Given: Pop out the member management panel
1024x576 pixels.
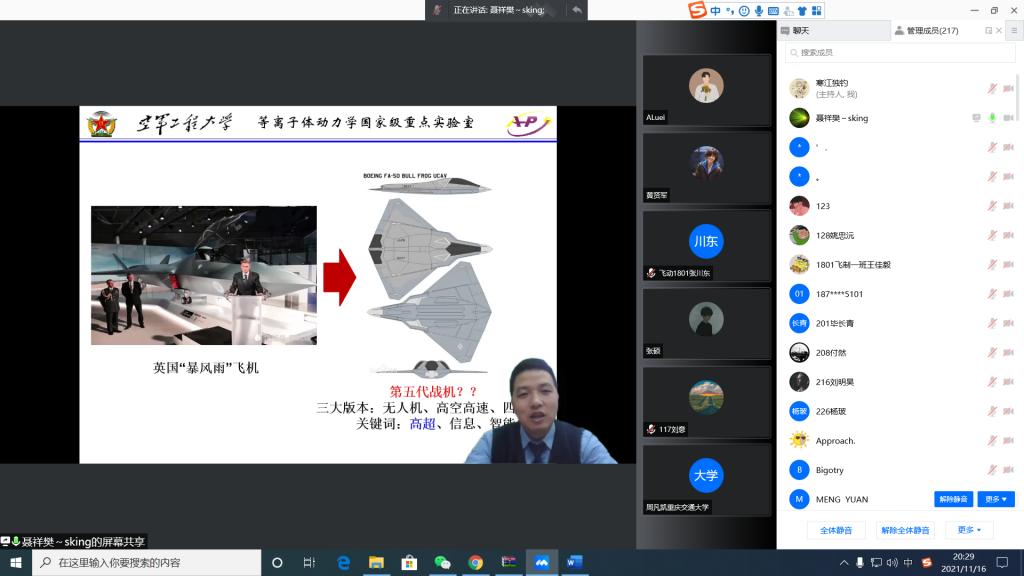Looking at the screenshot, I should pyautogui.click(x=988, y=30).
